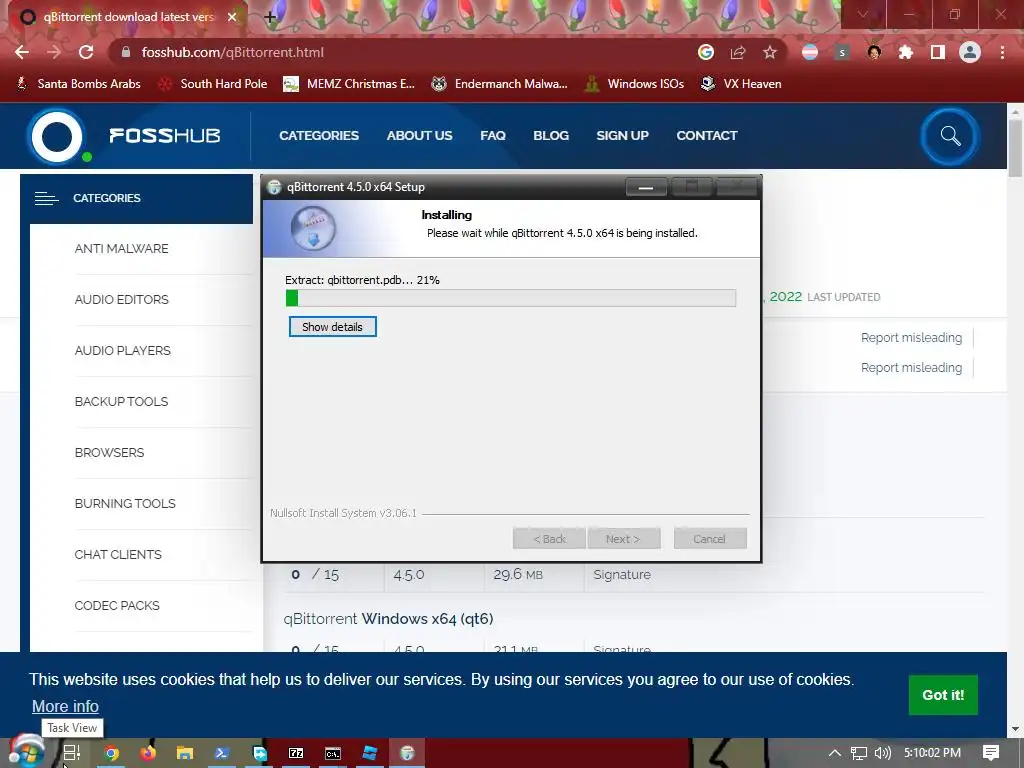Viewport: 1024px width, 768px height.
Task: Click the FossHub search magnifier icon
Action: tap(950, 136)
